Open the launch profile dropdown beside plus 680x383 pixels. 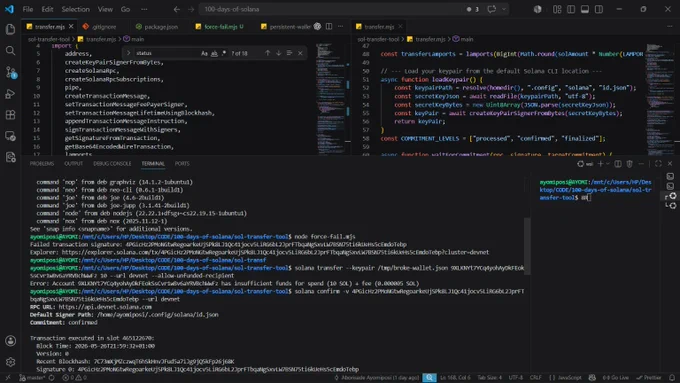click(608, 164)
